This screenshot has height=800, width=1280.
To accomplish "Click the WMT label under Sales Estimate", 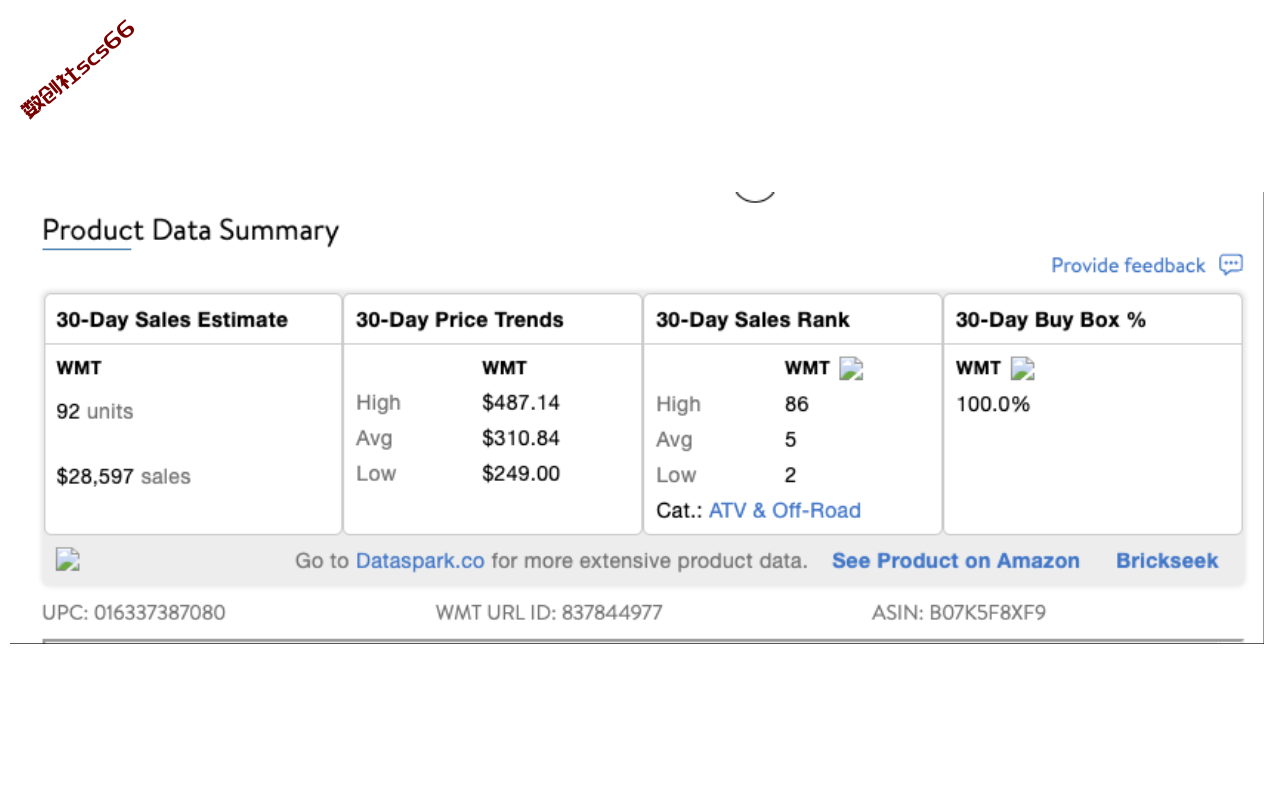I will coord(79,368).
